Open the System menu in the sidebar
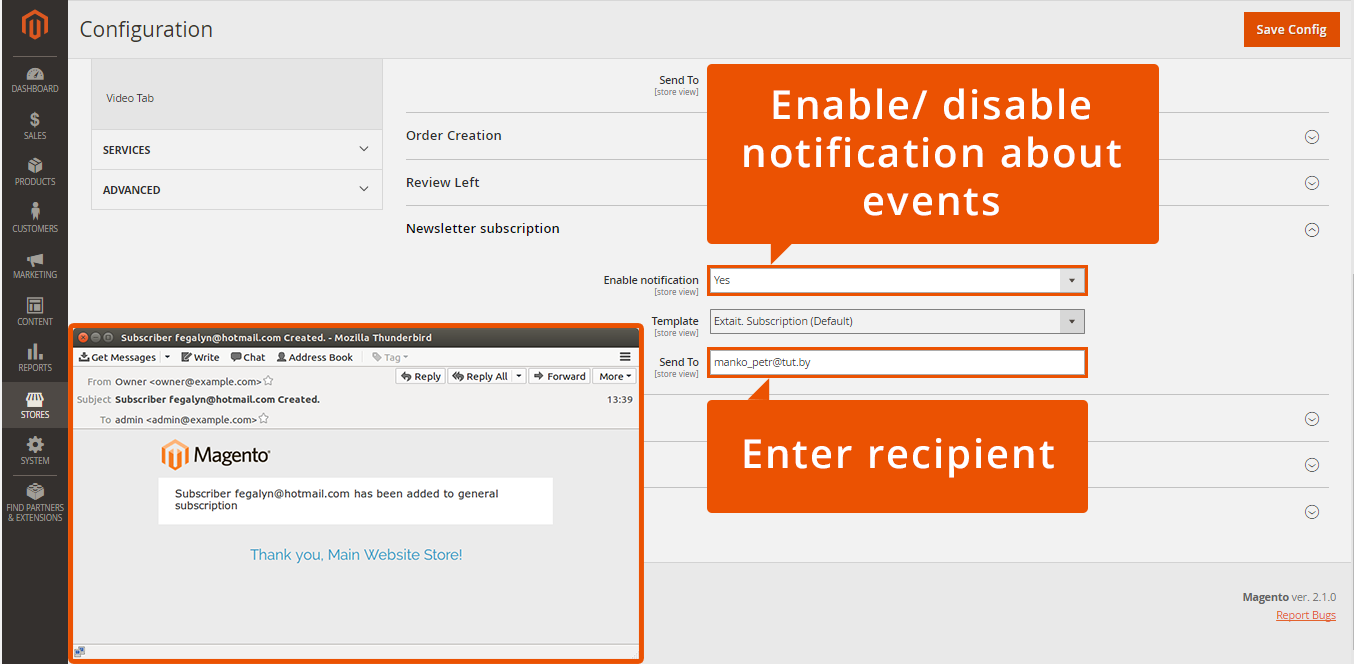Viewport: 1354px width, 664px height. coord(35,451)
